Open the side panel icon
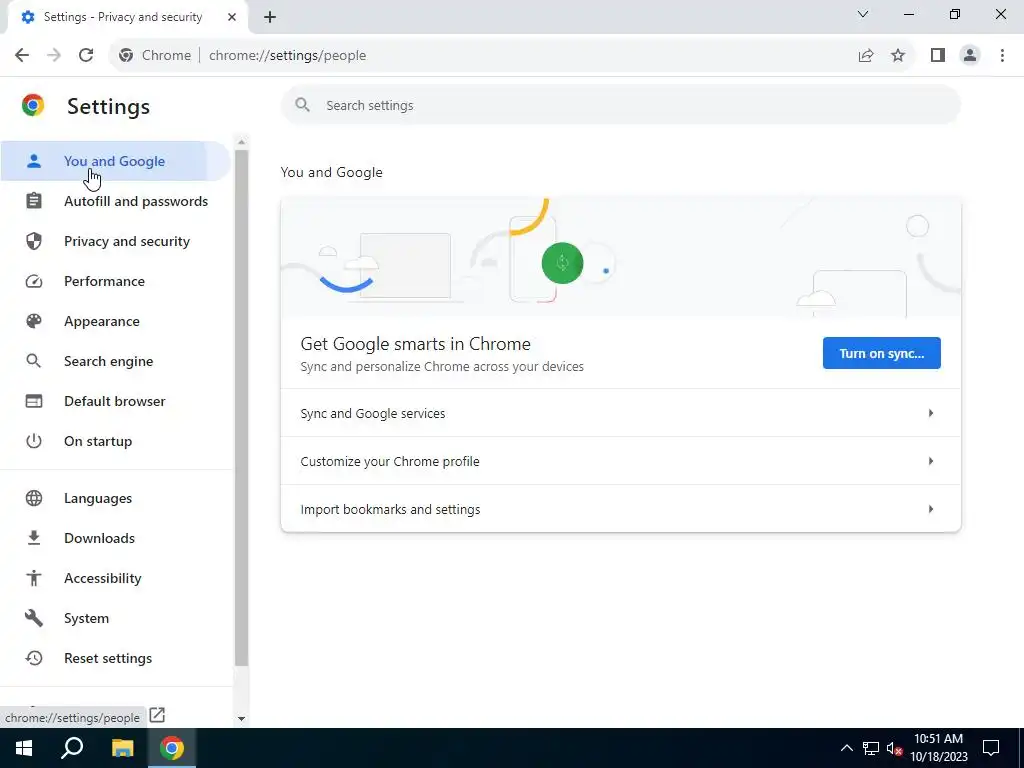Image resolution: width=1024 pixels, height=768 pixels. 938,56
